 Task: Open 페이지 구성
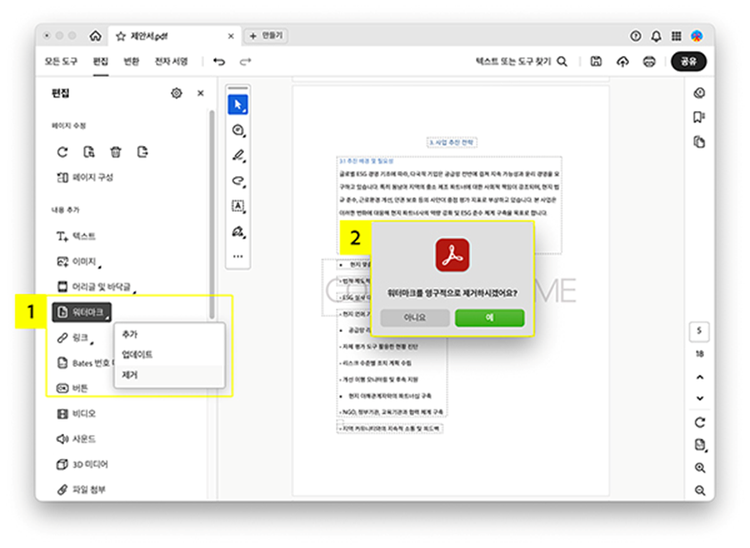click(85, 177)
